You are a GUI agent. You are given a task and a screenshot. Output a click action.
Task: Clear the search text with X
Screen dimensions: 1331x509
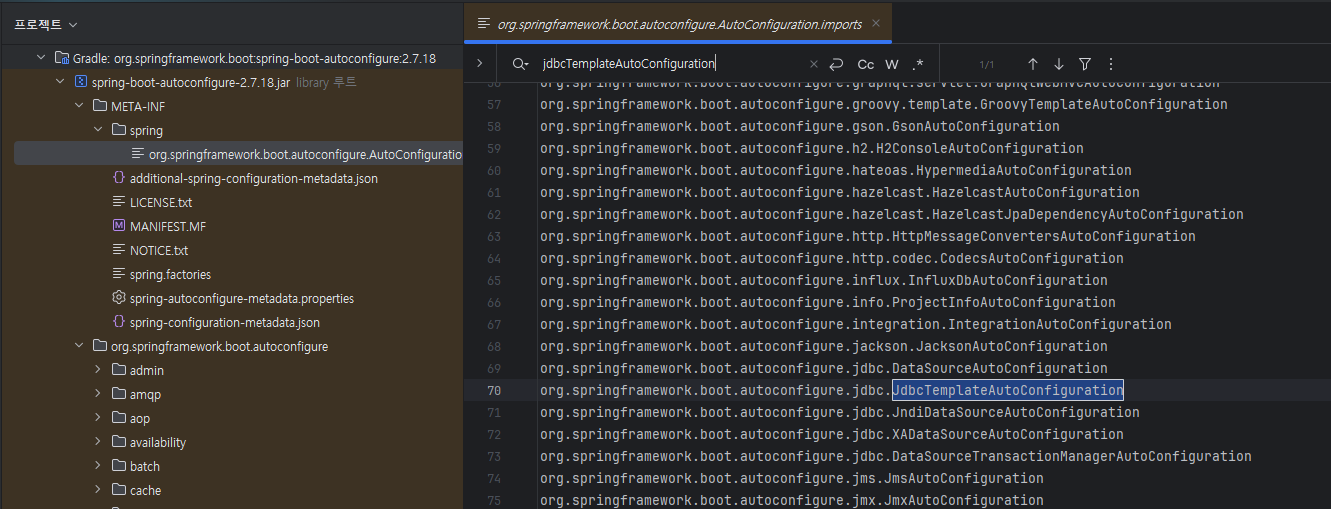[x=813, y=64]
